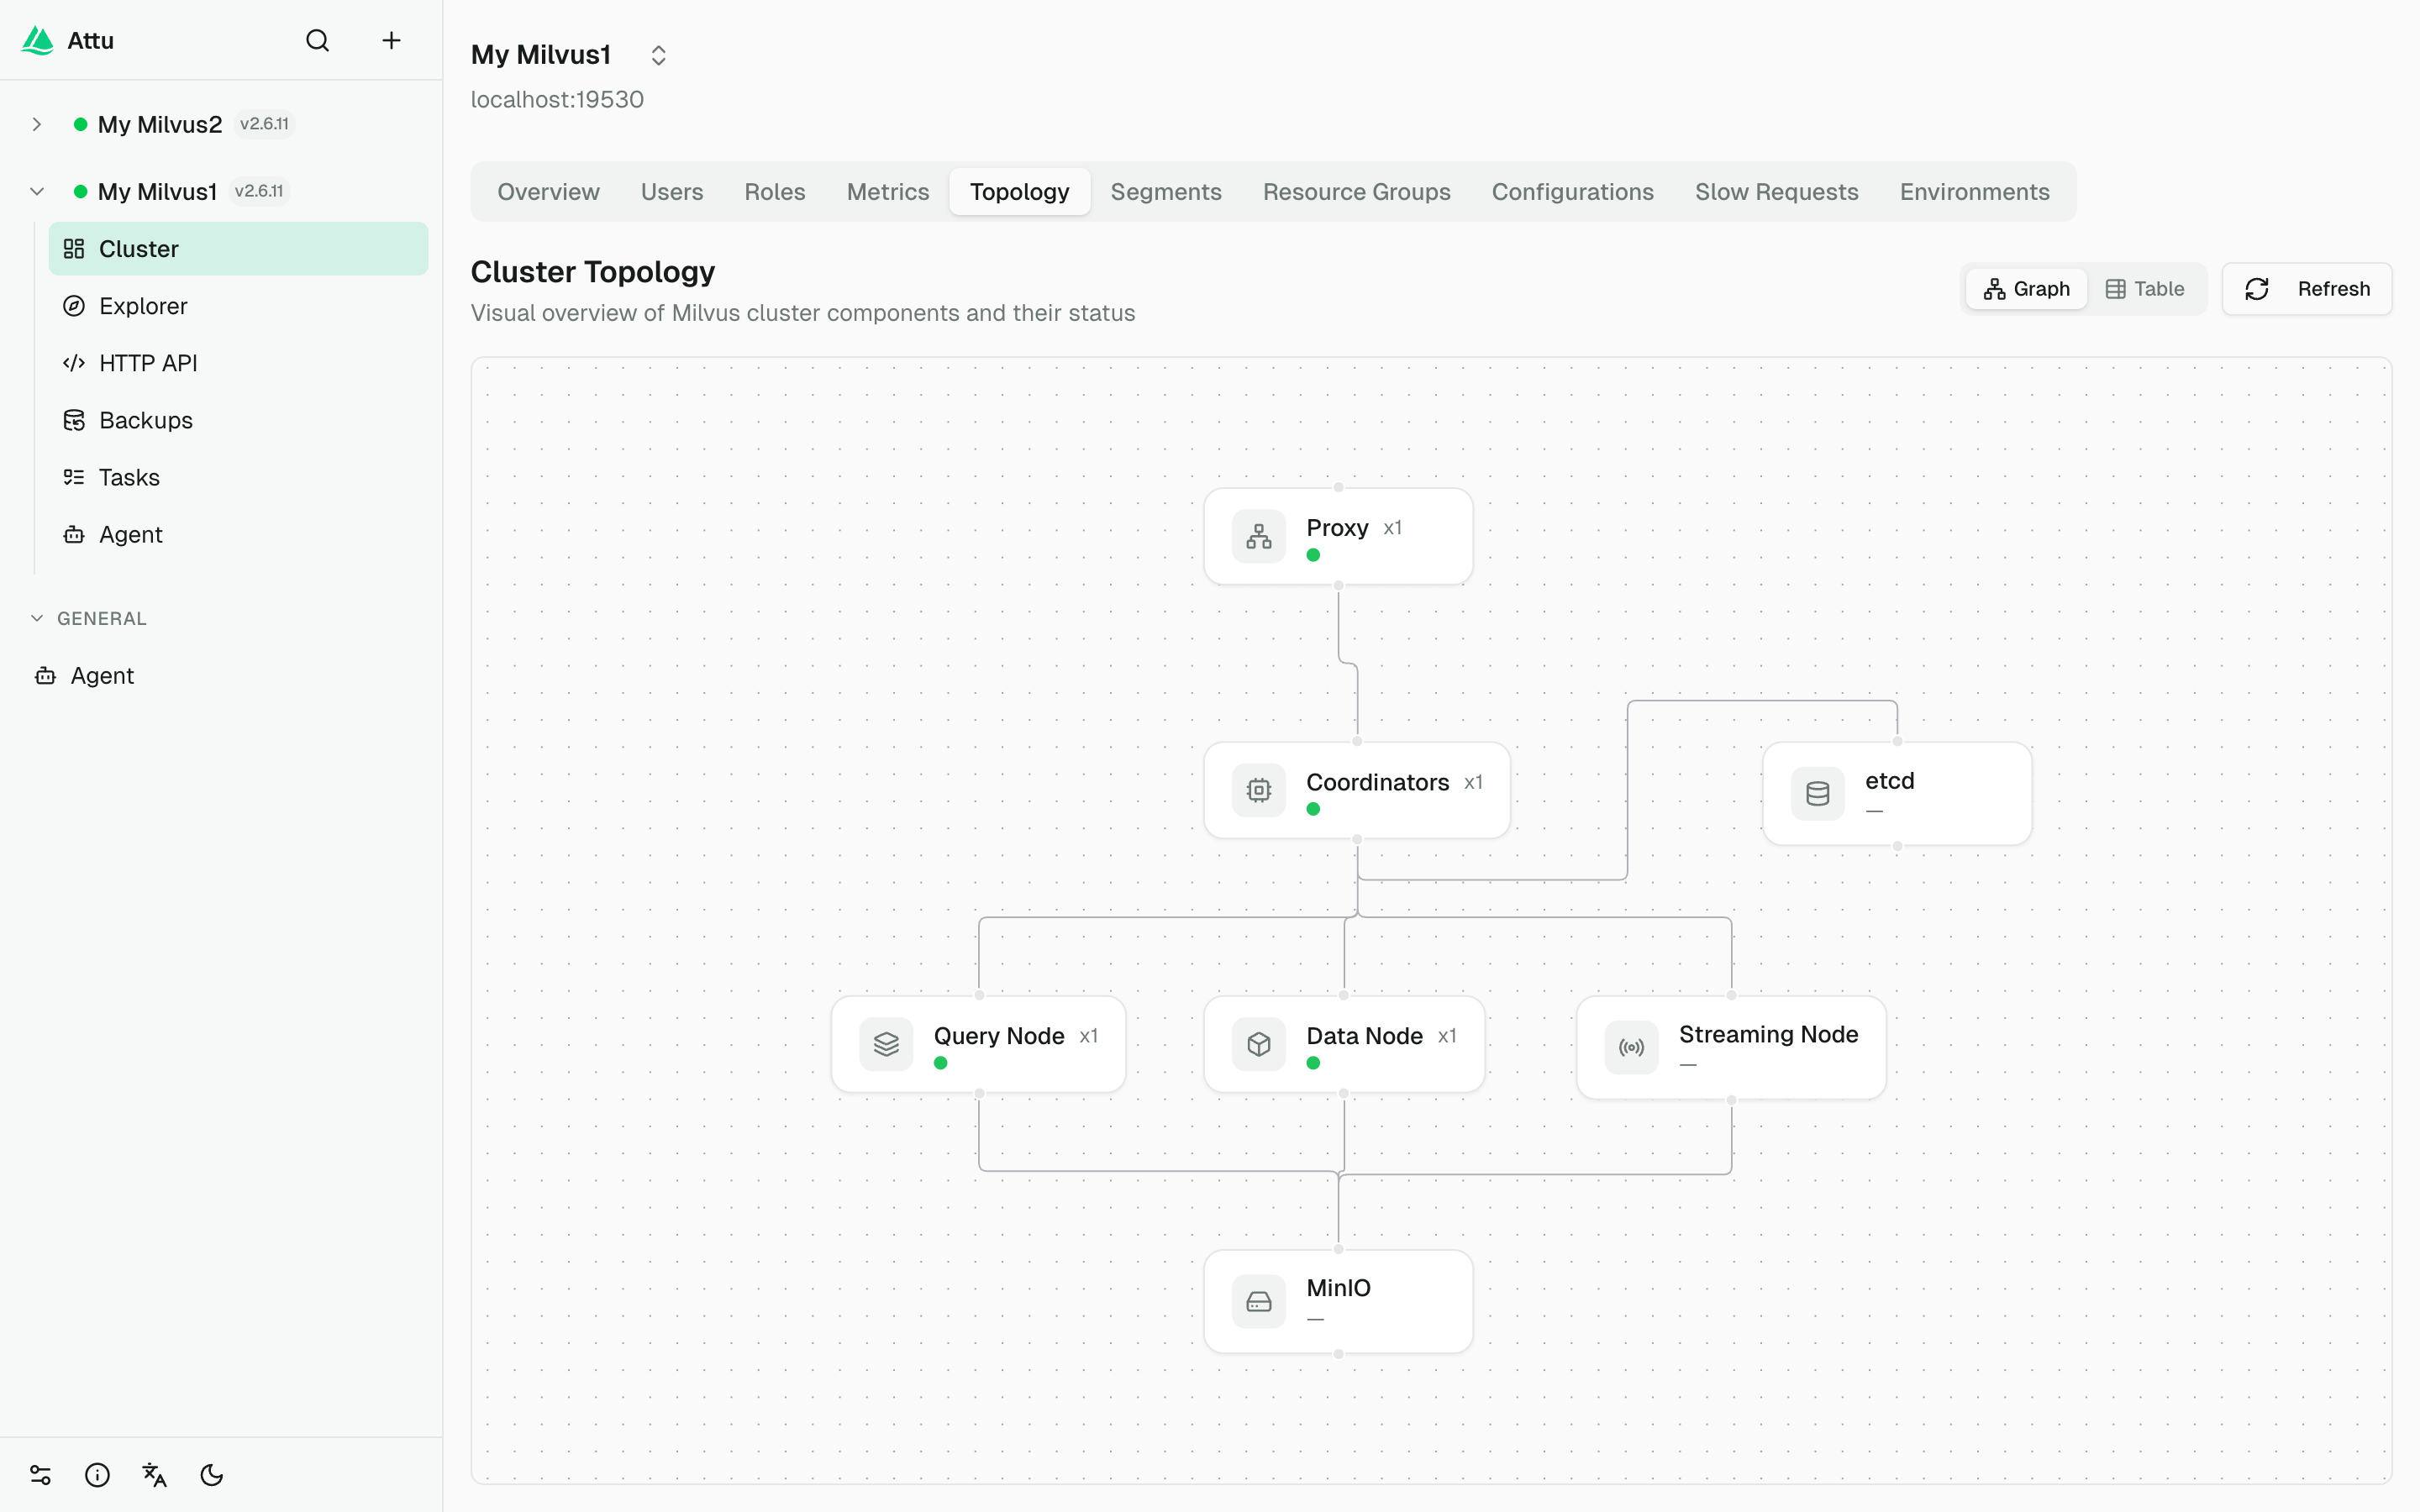This screenshot has width=2420, height=1512.
Task: Click the Attu logo icon
Action: [38, 40]
